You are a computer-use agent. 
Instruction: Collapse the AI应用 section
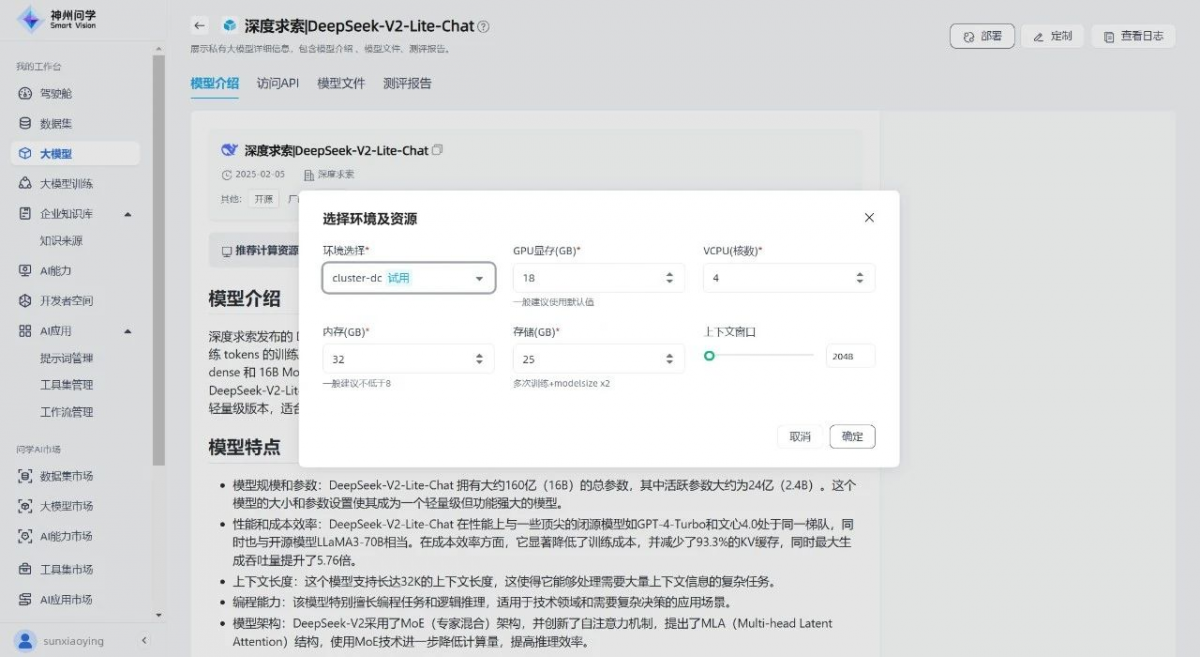point(127,330)
